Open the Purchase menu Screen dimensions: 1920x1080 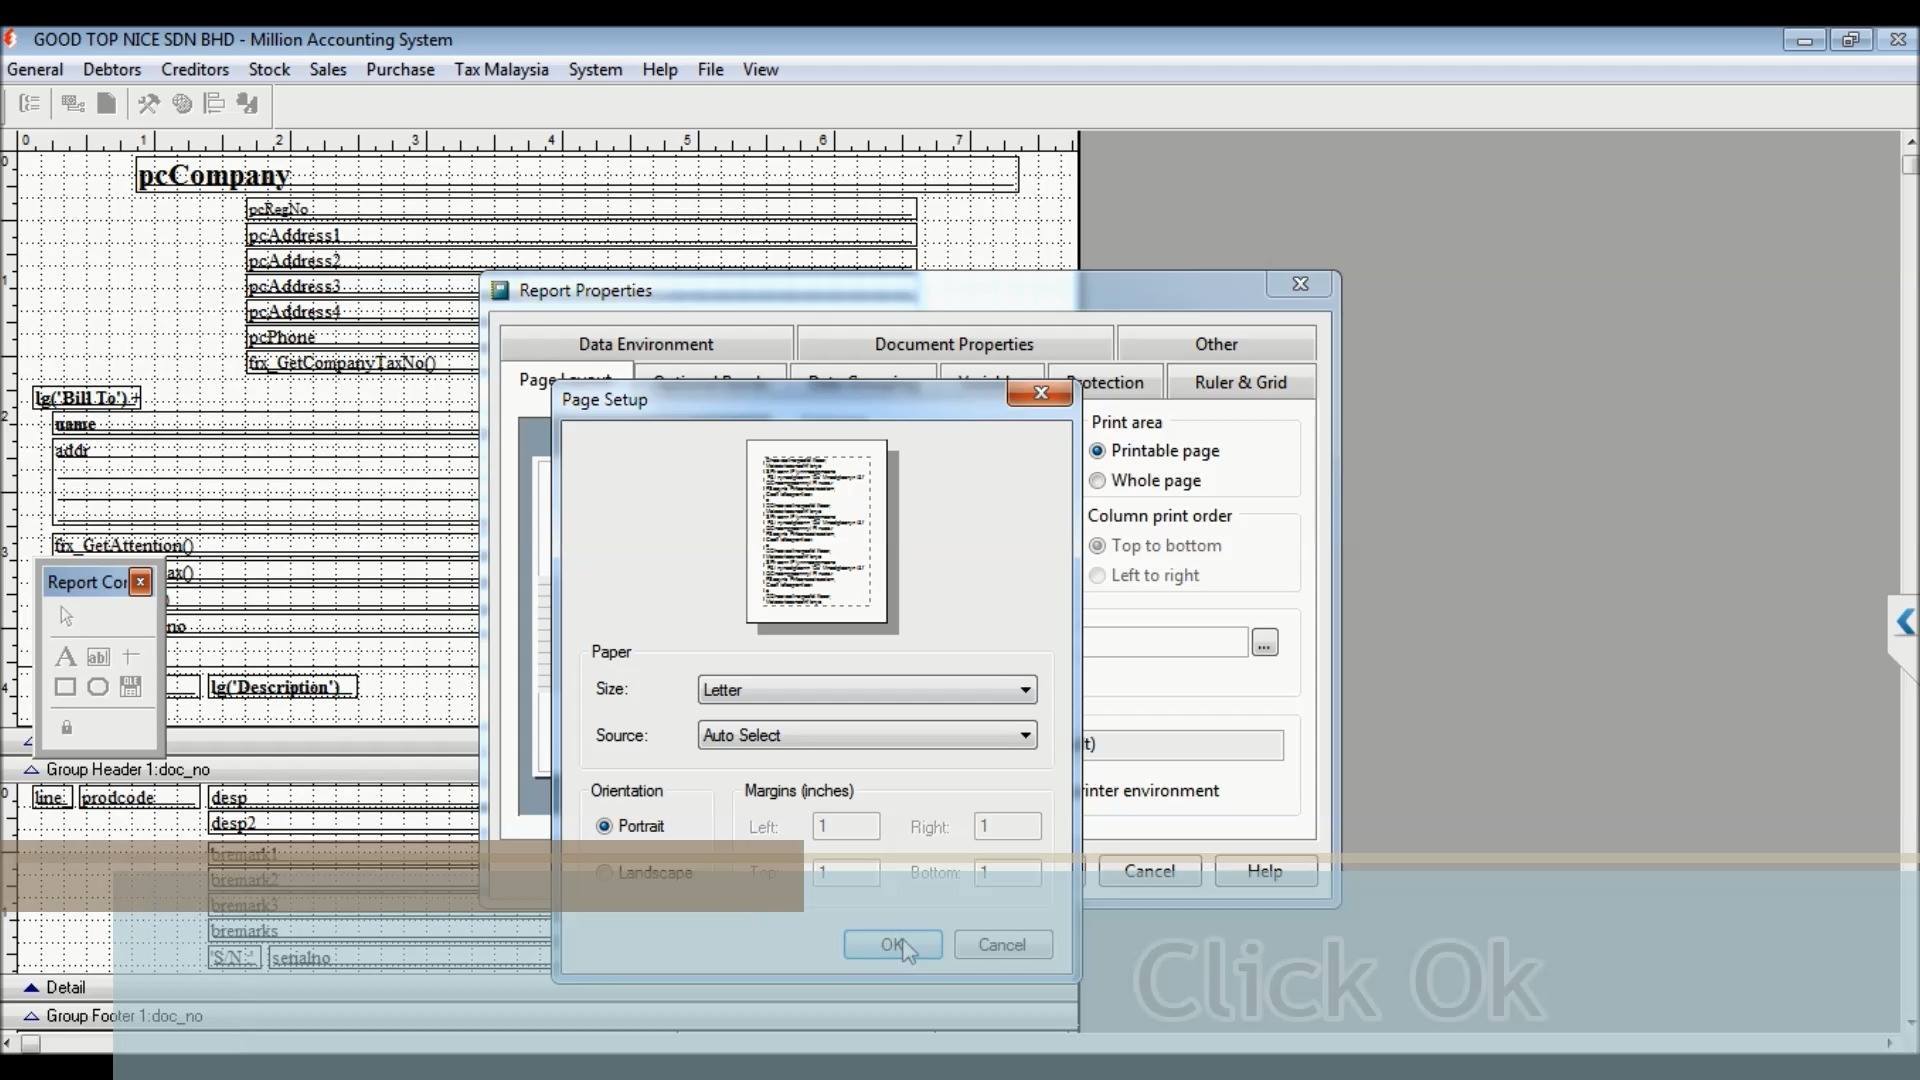click(400, 69)
